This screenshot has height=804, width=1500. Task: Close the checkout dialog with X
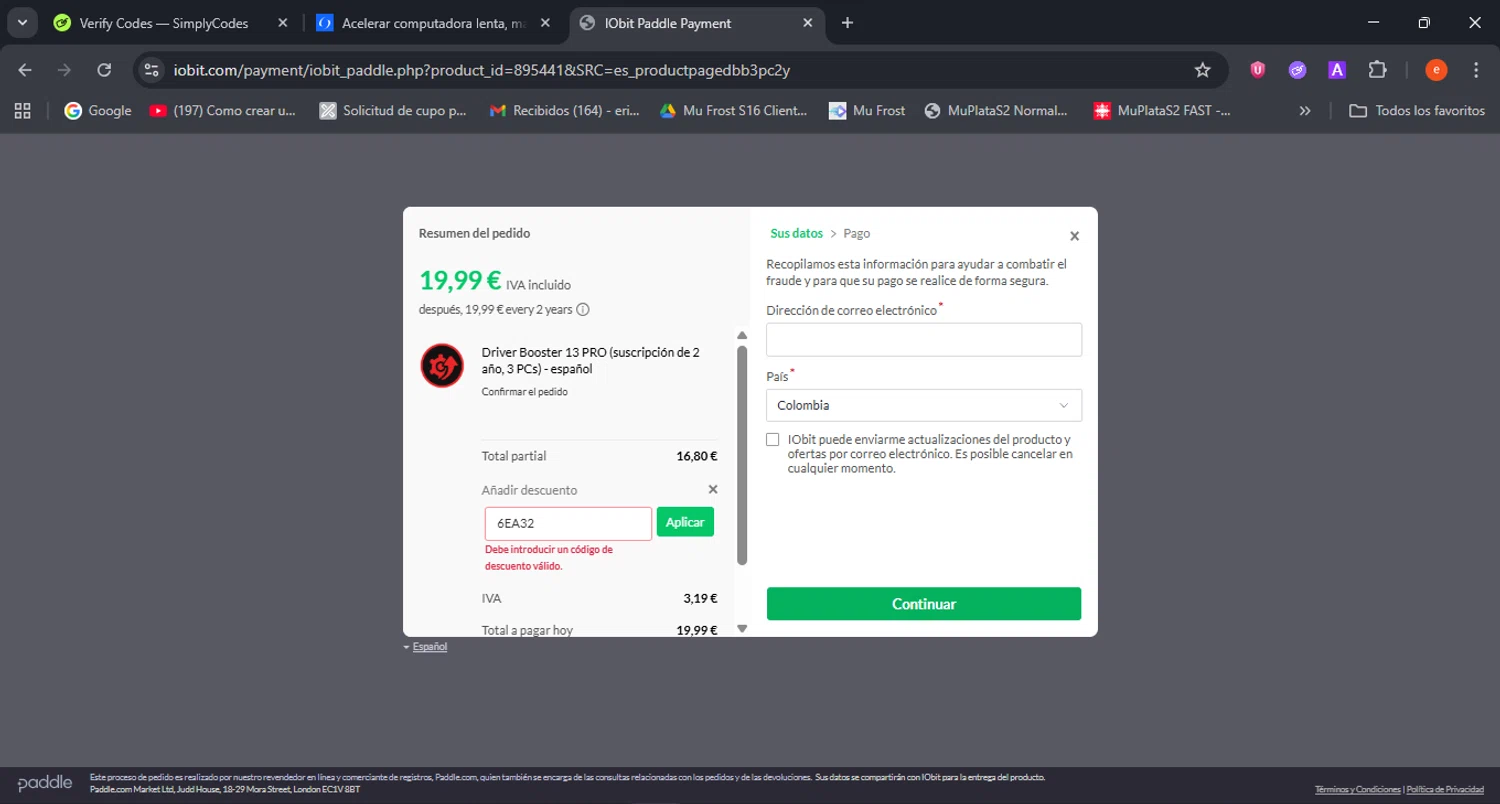(x=1074, y=237)
